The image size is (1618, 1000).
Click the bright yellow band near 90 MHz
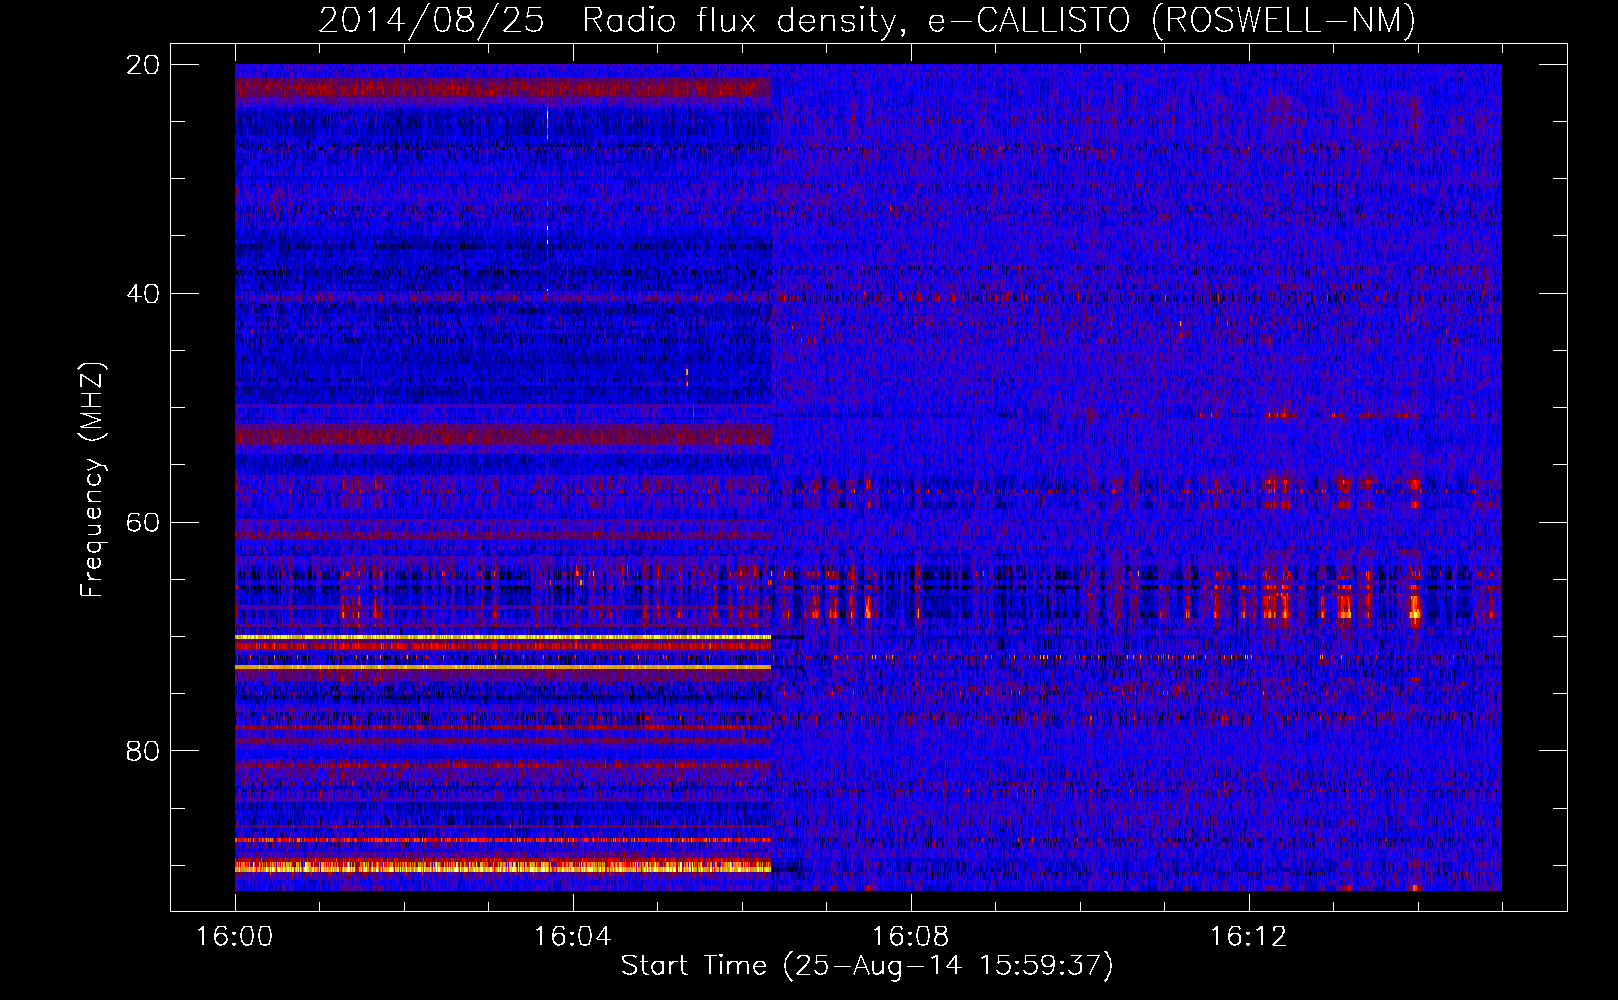click(x=503, y=867)
